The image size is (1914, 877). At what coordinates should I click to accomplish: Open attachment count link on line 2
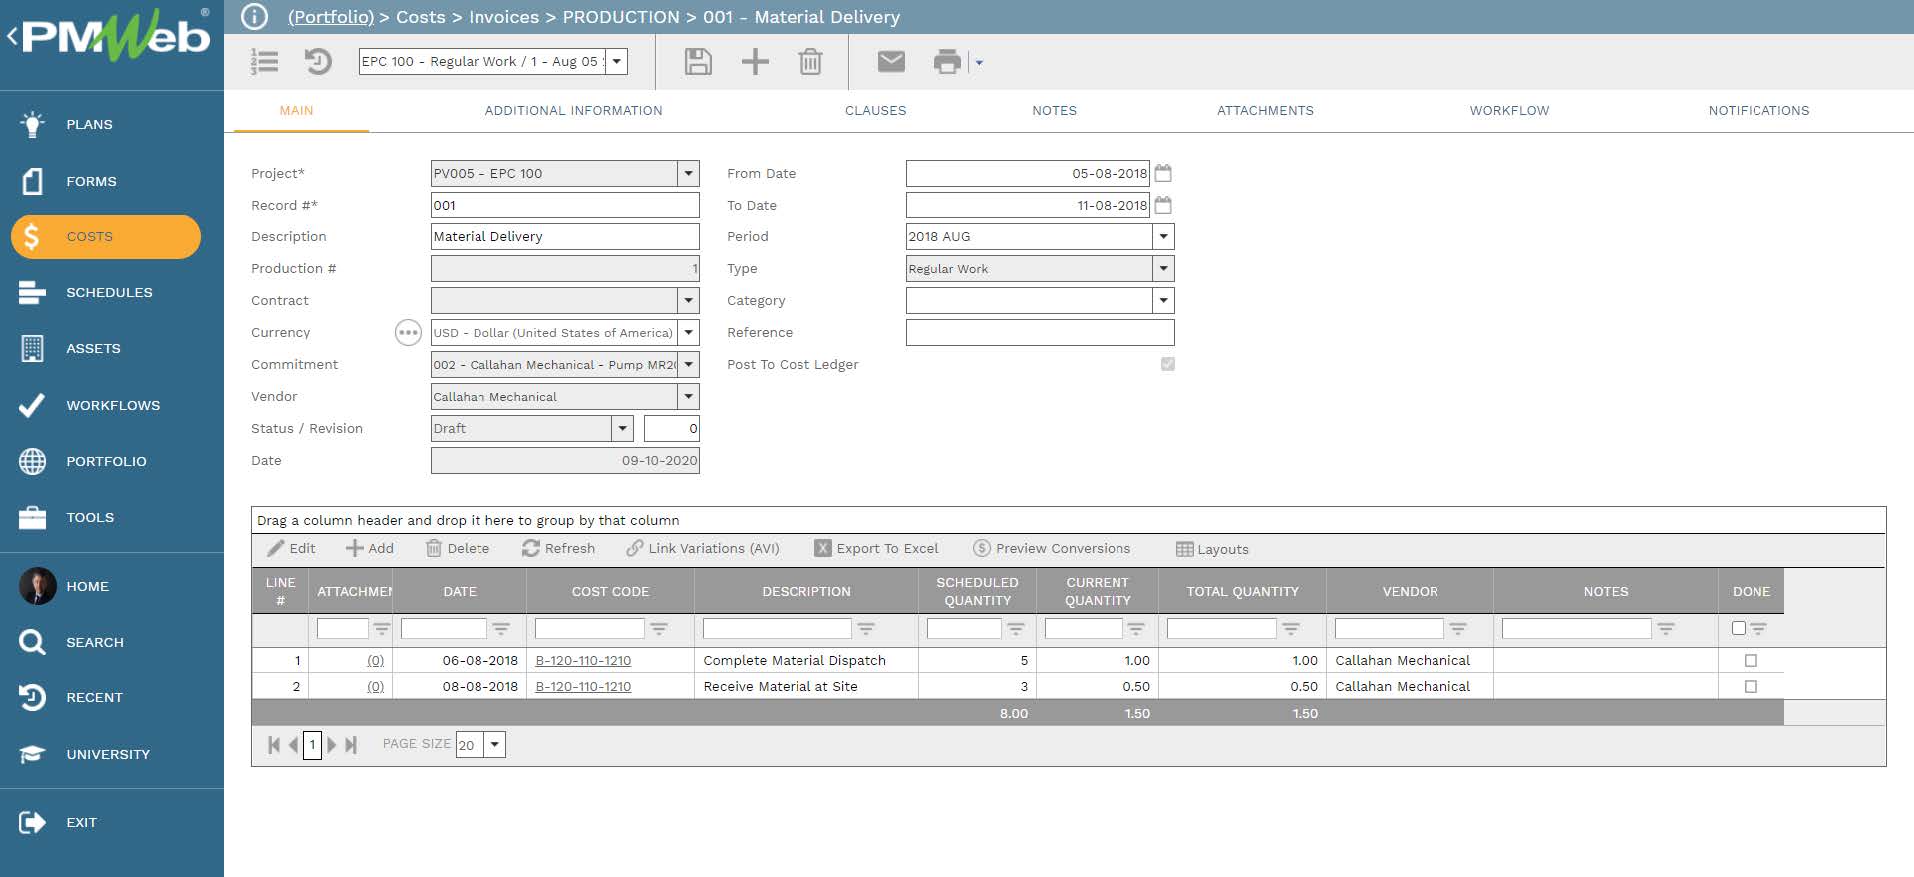pos(375,686)
